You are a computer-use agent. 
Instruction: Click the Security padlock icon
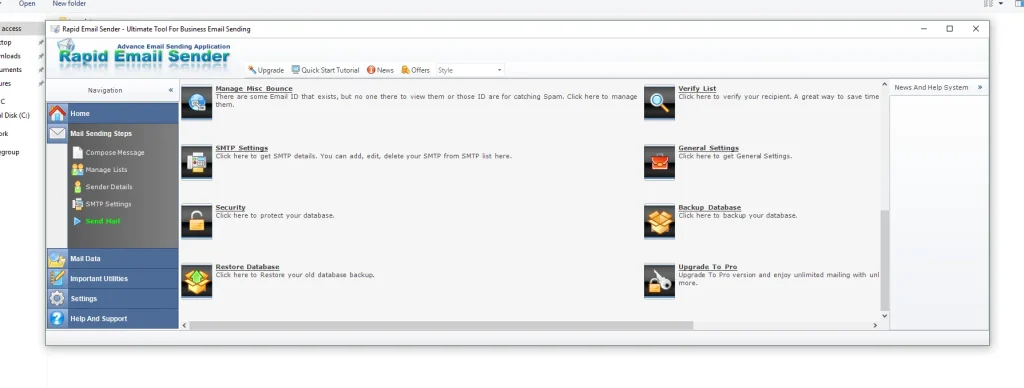tap(197, 221)
